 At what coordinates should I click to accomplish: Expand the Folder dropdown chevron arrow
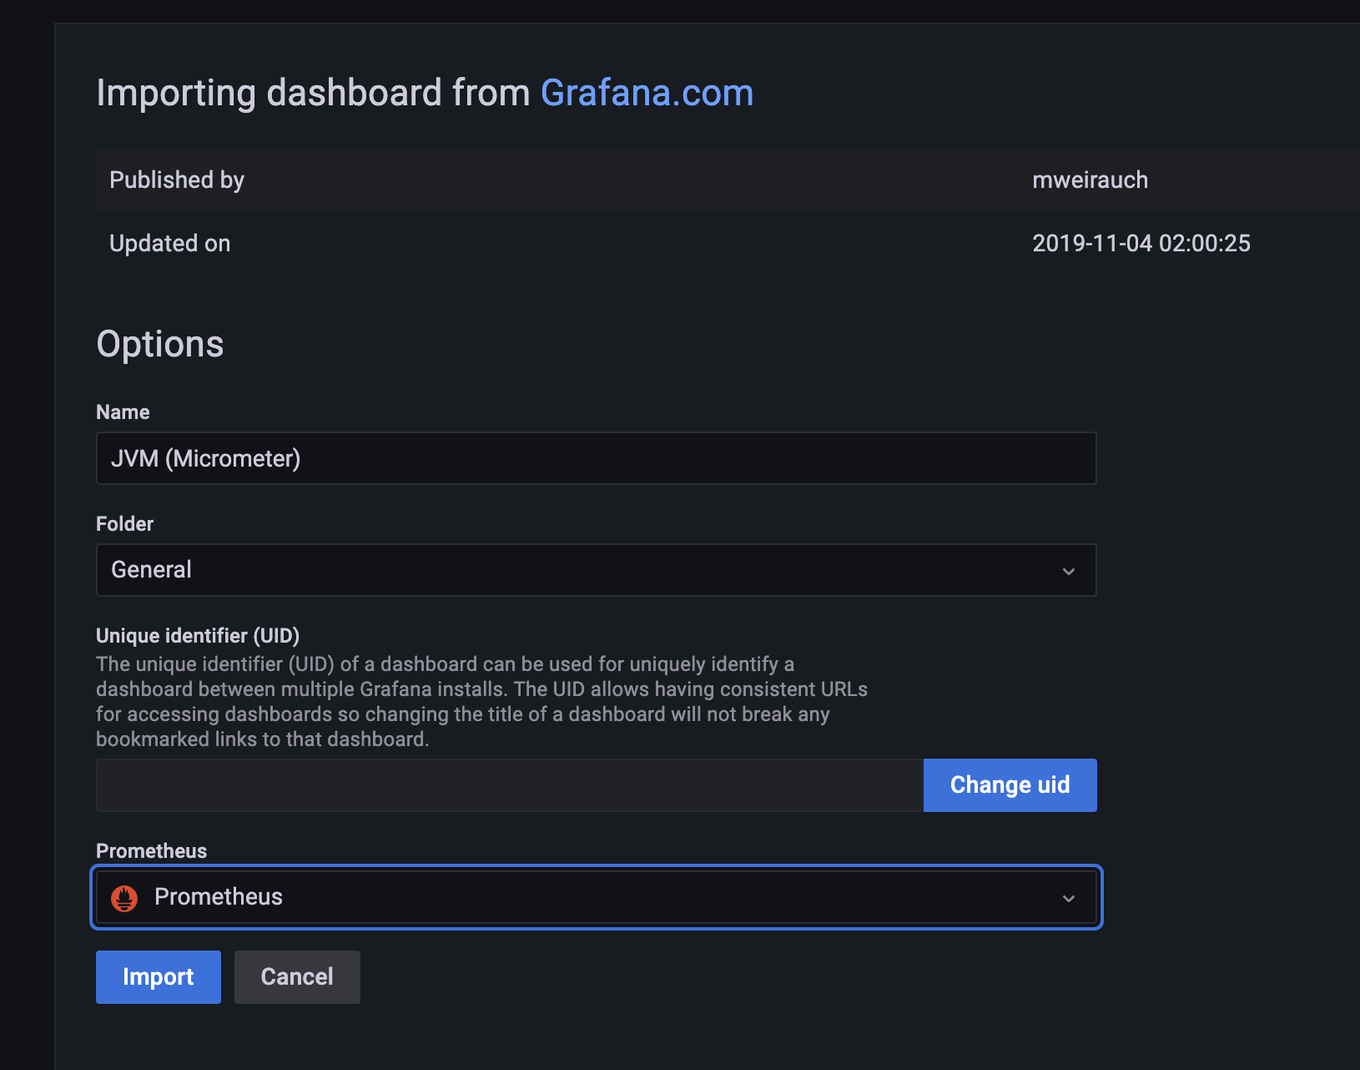pyautogui.click(x=1068, y=571)
